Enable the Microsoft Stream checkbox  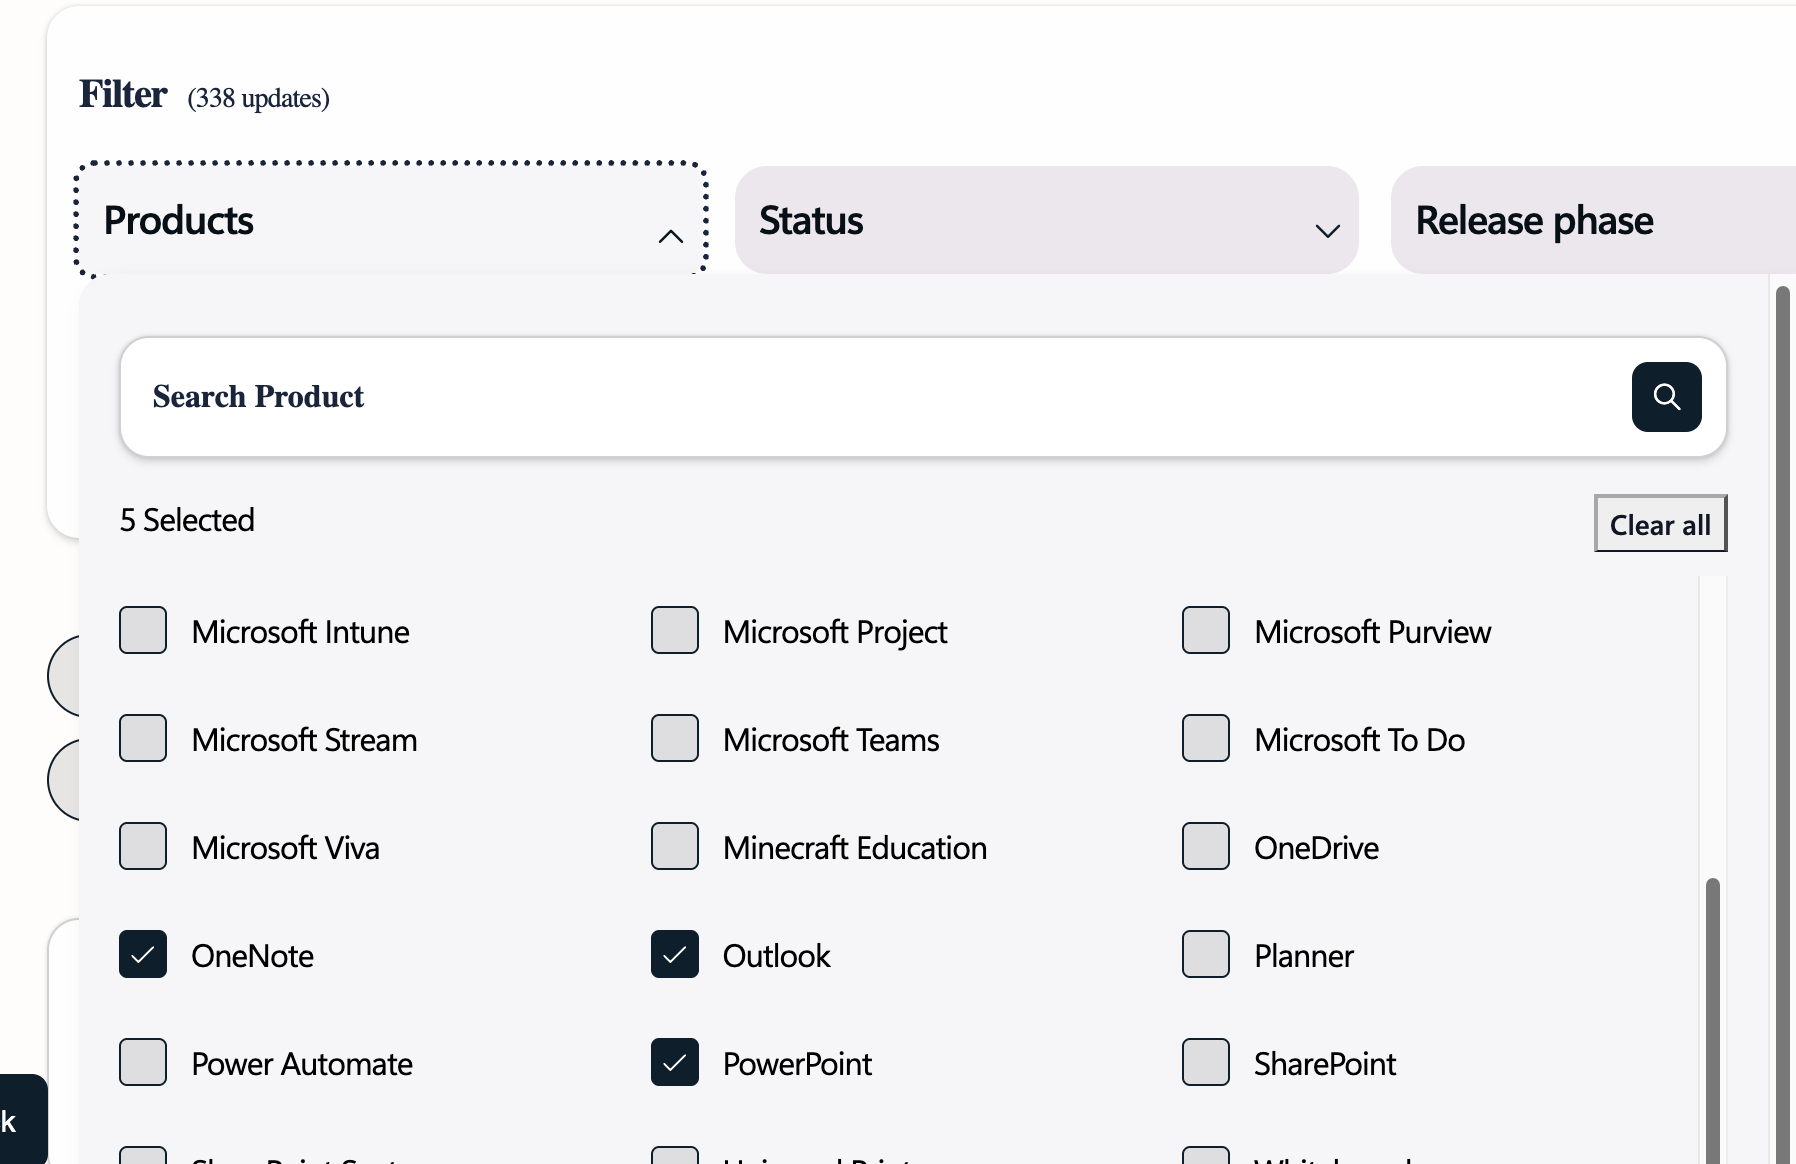(x=143, y=739)
